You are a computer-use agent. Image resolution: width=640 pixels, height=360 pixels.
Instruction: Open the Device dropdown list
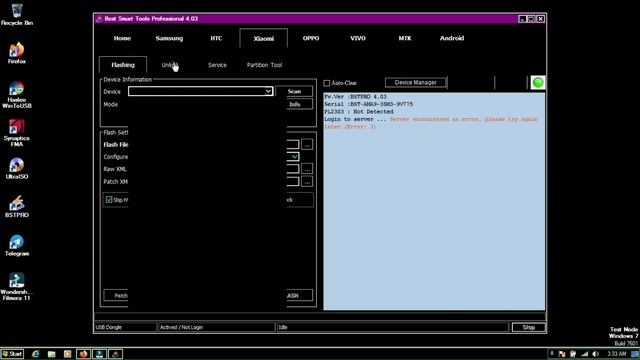pyautogui.click(x=268, y=91)
